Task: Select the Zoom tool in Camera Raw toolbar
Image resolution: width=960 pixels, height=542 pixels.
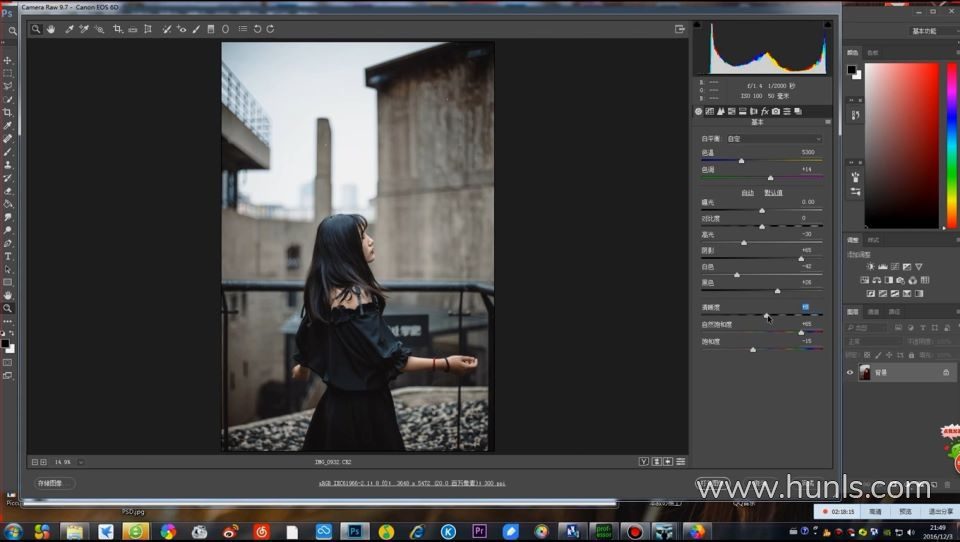Action: click(x=36, y=29)
